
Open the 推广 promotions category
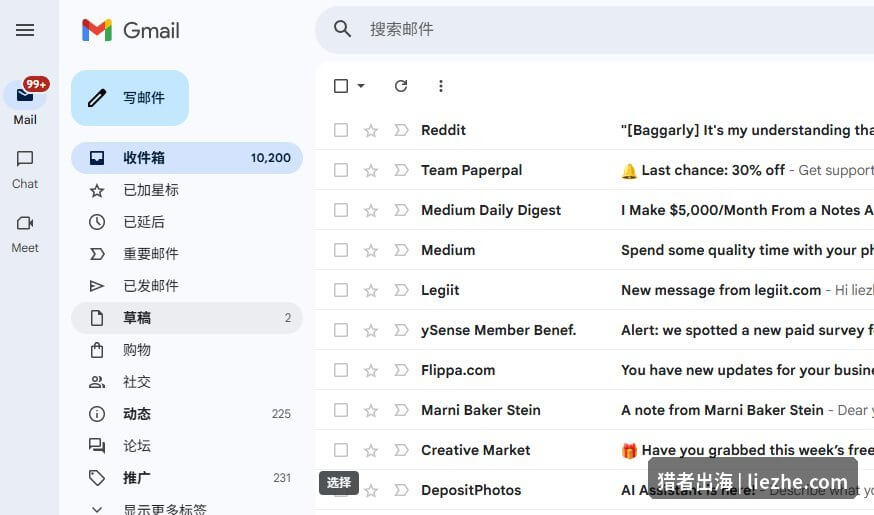(x=187, y=478)
